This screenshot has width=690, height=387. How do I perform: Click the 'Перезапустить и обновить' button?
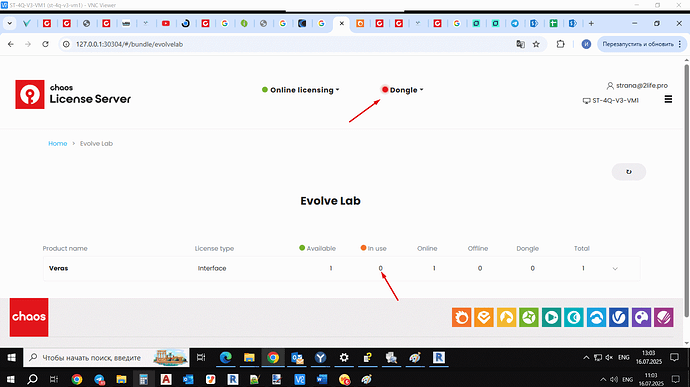638,44
